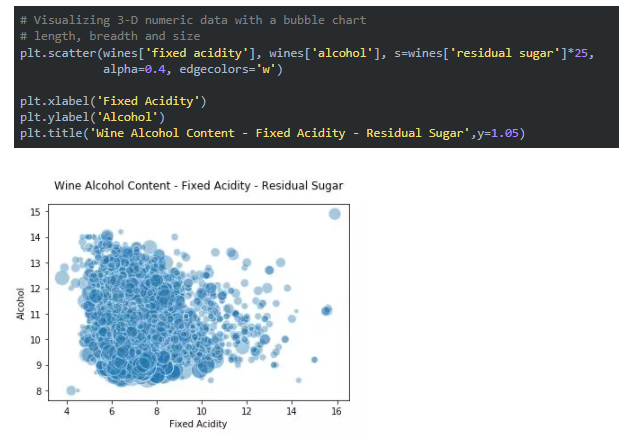
Task: Click the plt.title code line
Action: tap(272, 133)
